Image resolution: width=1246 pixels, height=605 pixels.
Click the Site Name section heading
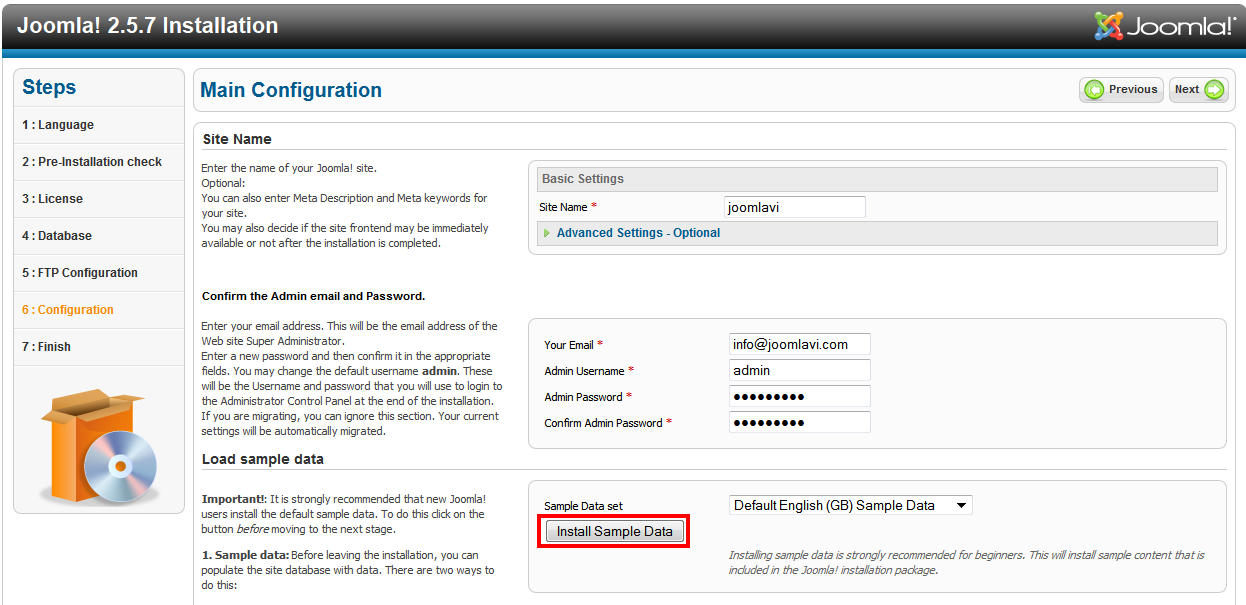[x=237, y=139]
